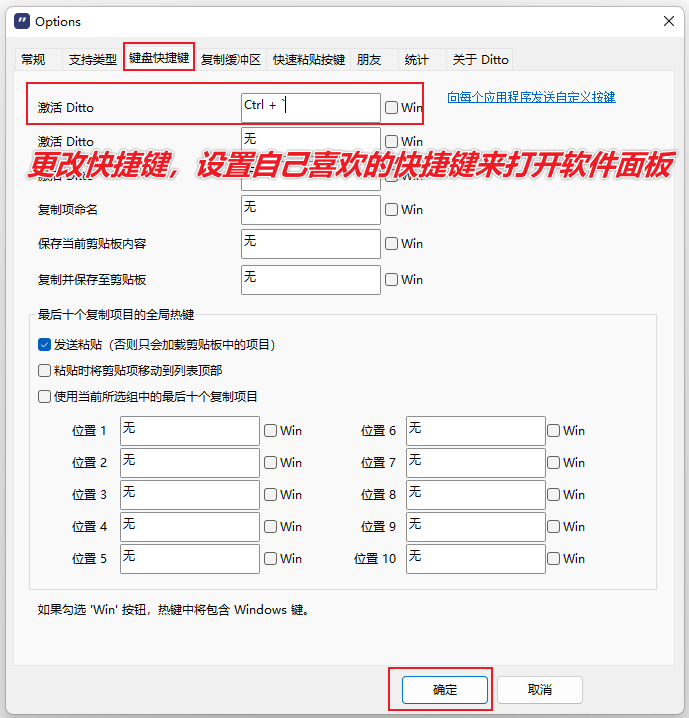This screenshot has width=689, height=718.
Task: Cancel changes with the 取消 button
Action: [540, 690]
